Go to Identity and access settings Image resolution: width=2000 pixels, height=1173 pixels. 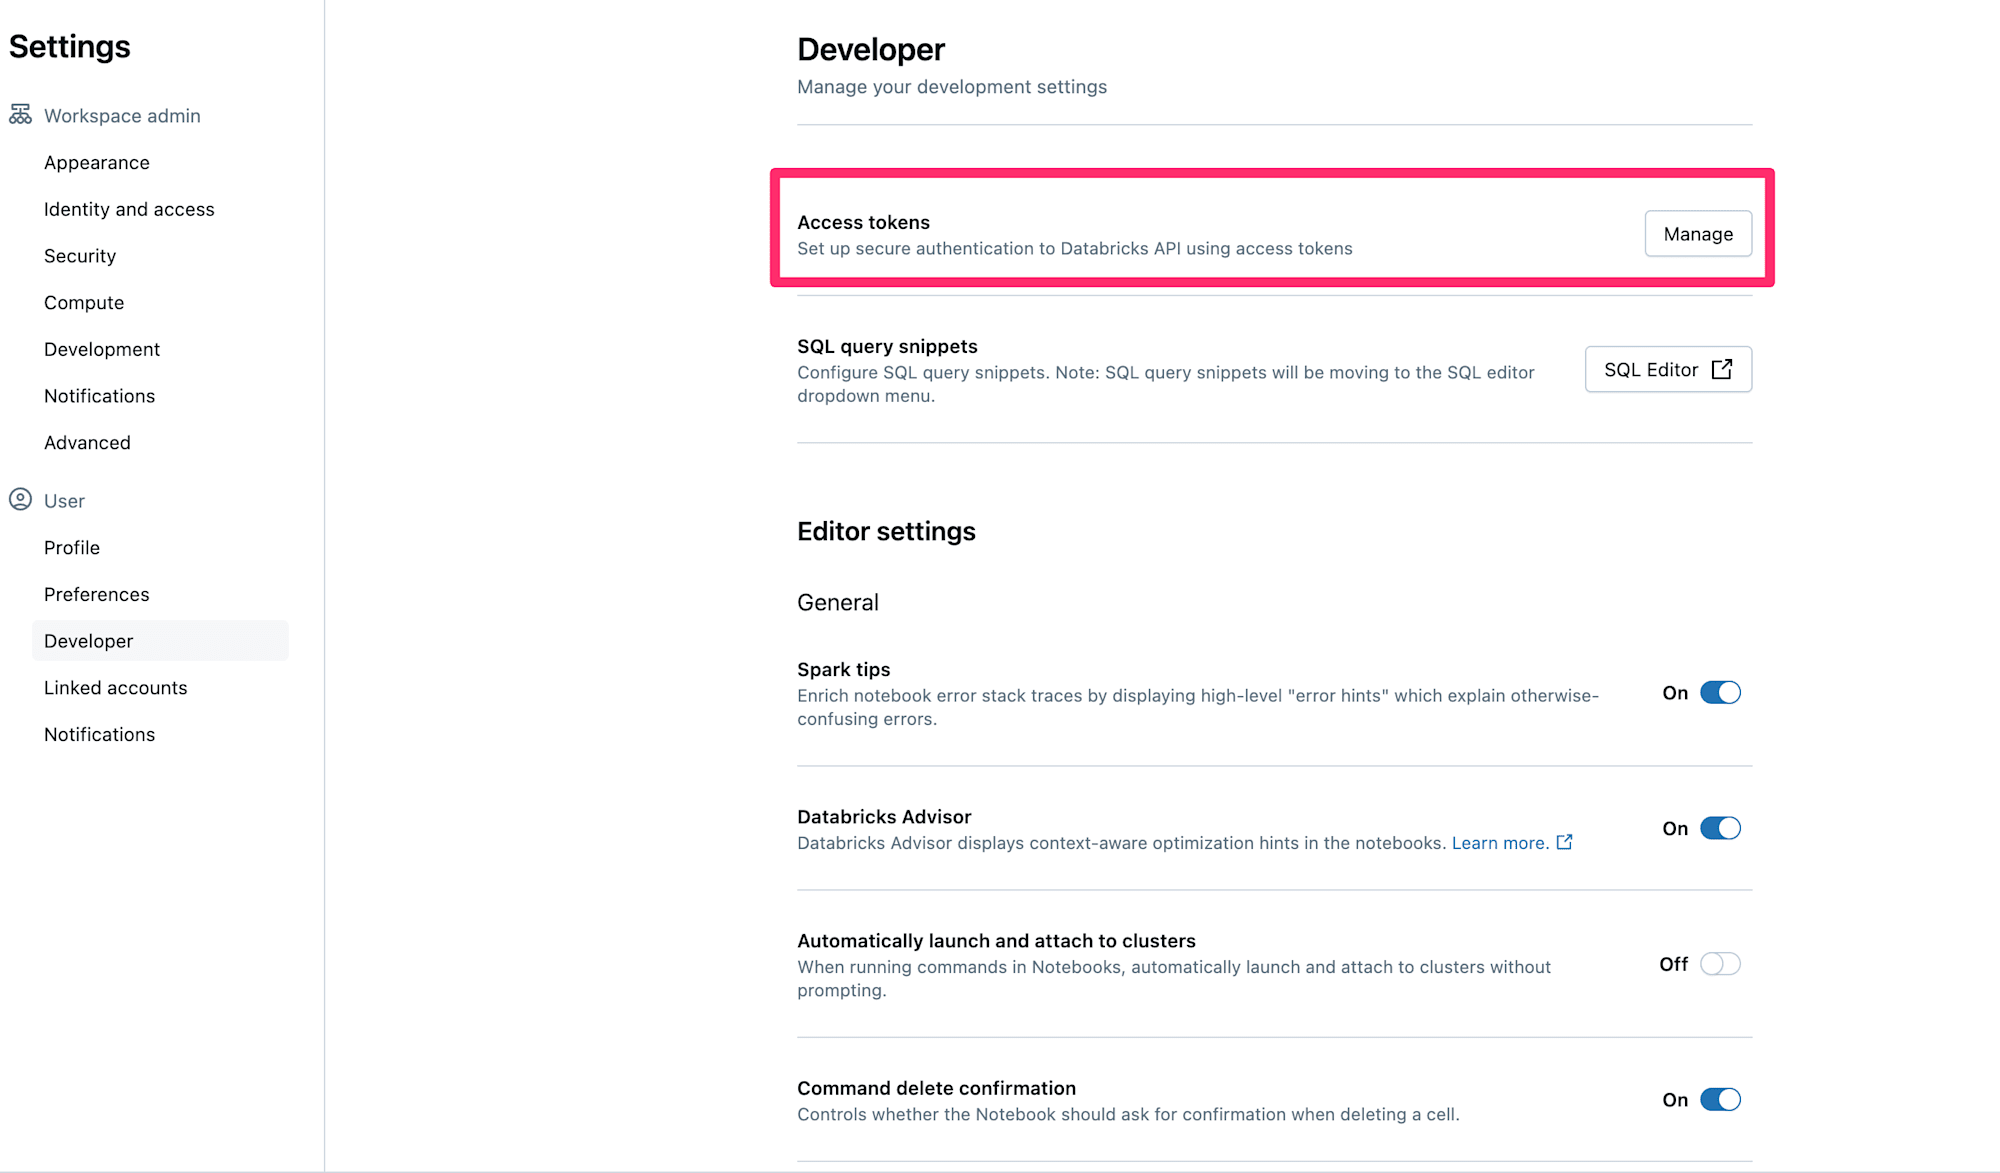(129, 209)
